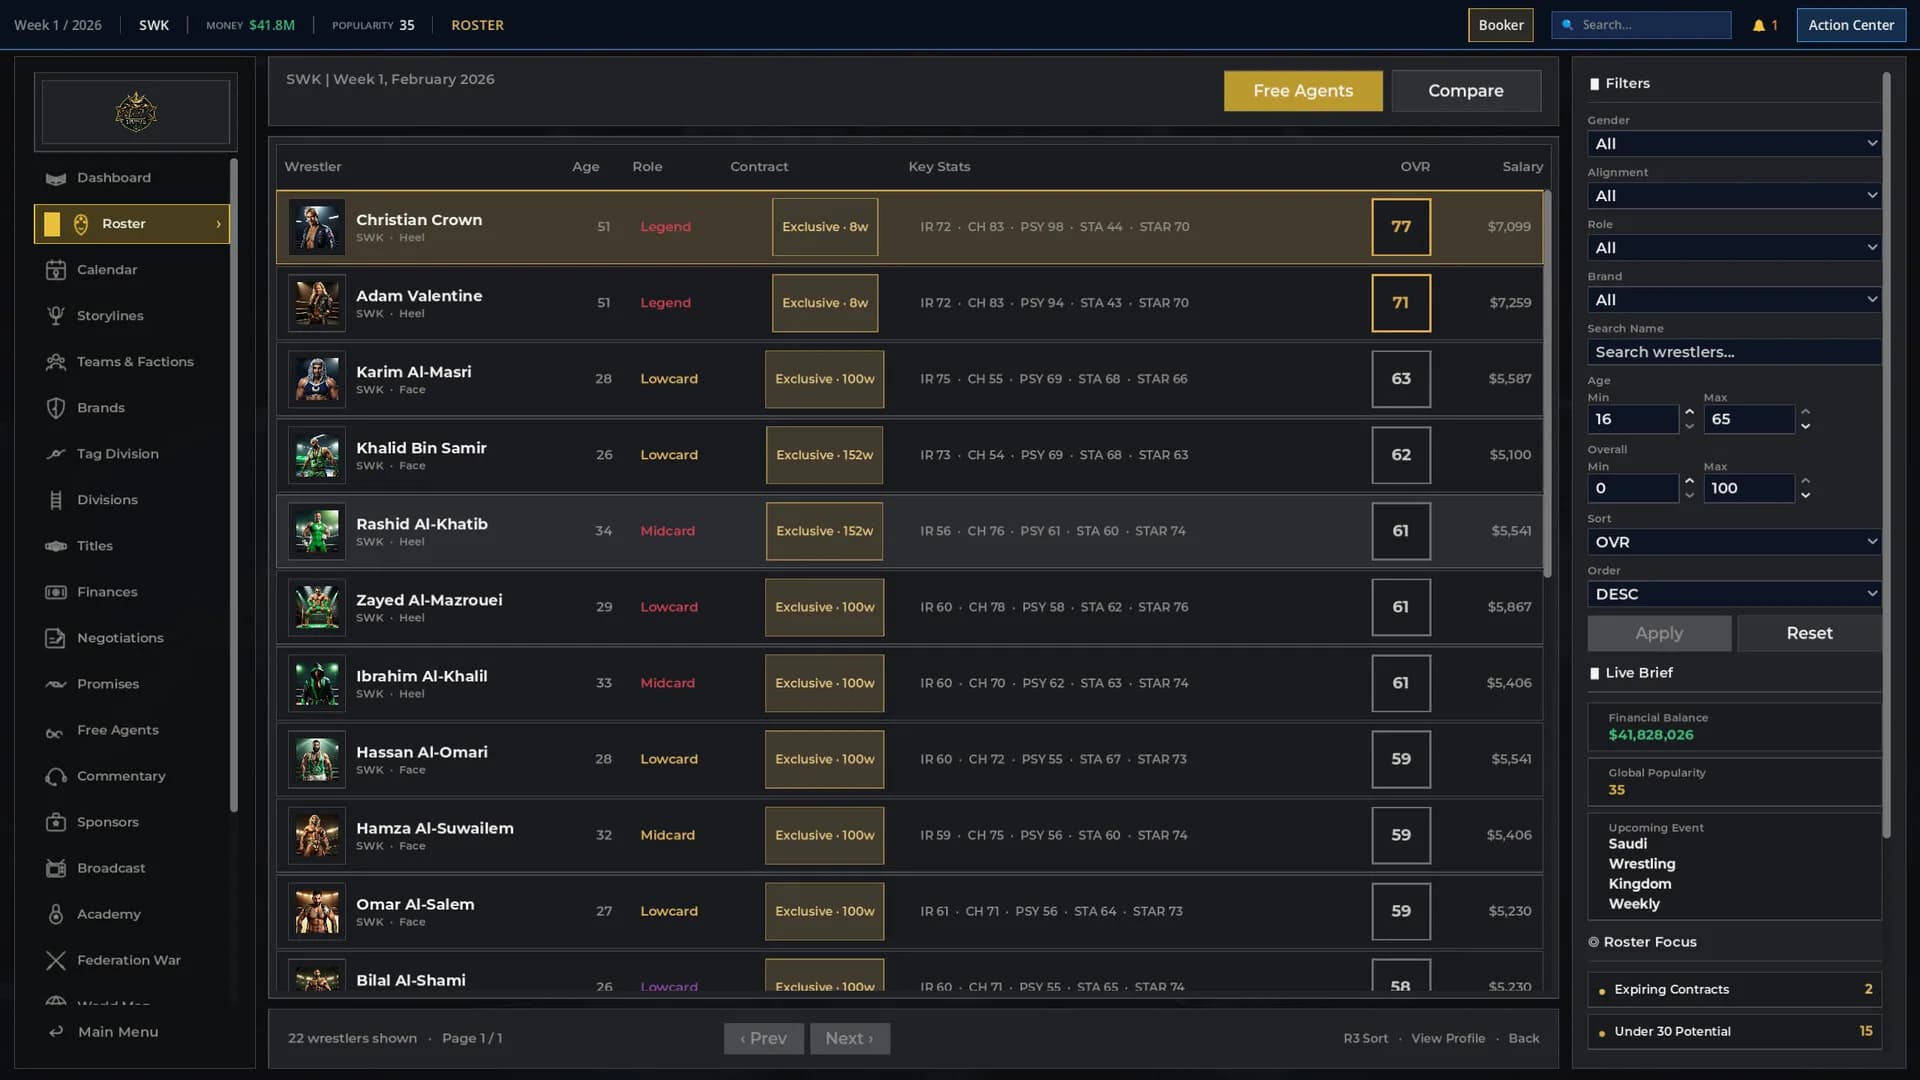
Task: Reset the roster filters
Action: click(1809, 633)
